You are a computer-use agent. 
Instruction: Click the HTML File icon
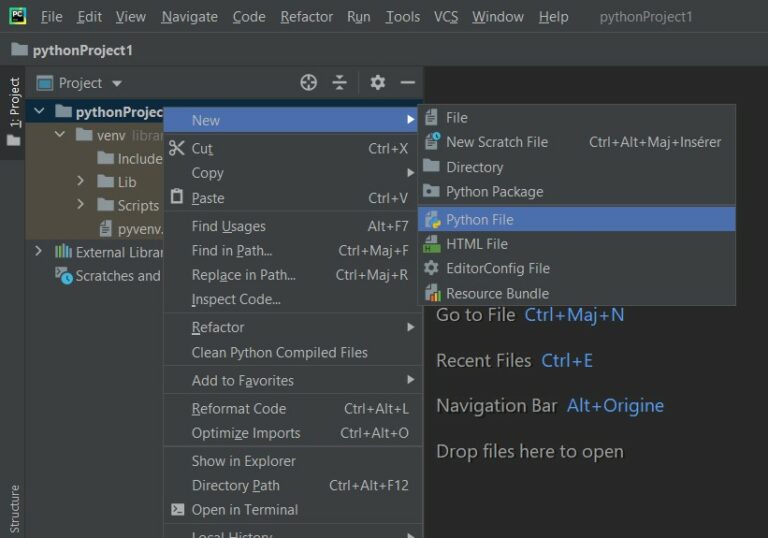tap(432, 244)
